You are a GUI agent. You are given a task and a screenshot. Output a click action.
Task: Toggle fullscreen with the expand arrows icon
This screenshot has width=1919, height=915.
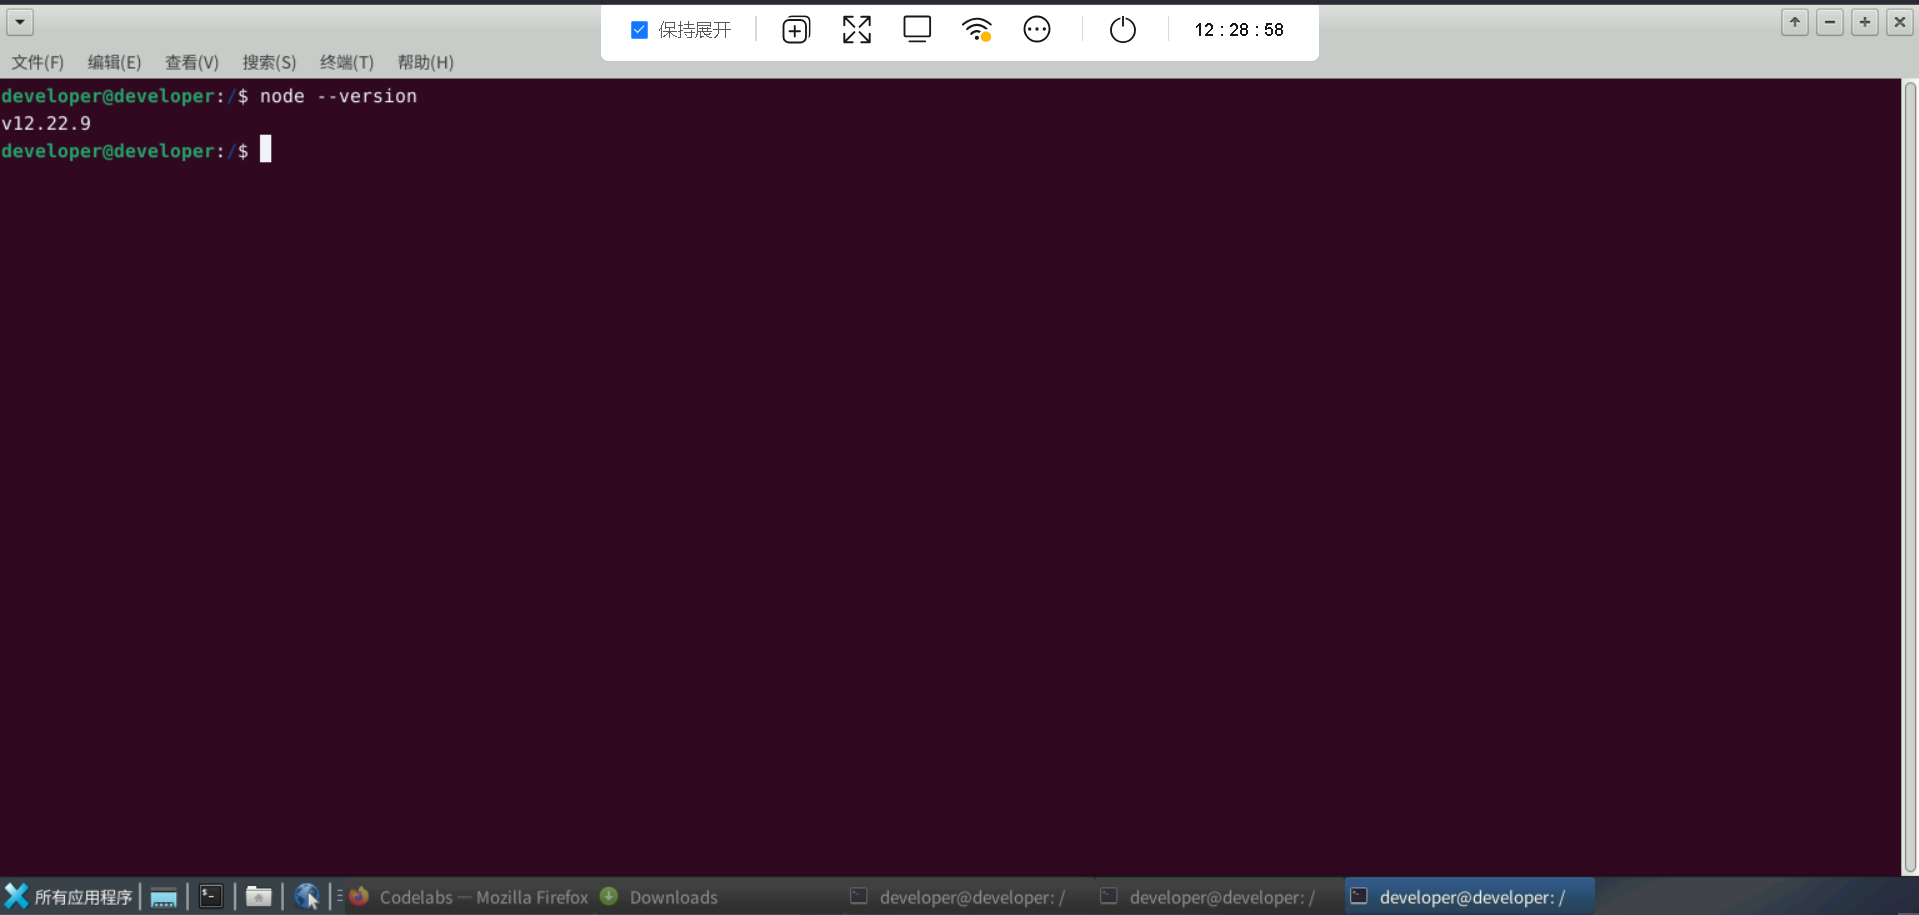click(857, 30)
